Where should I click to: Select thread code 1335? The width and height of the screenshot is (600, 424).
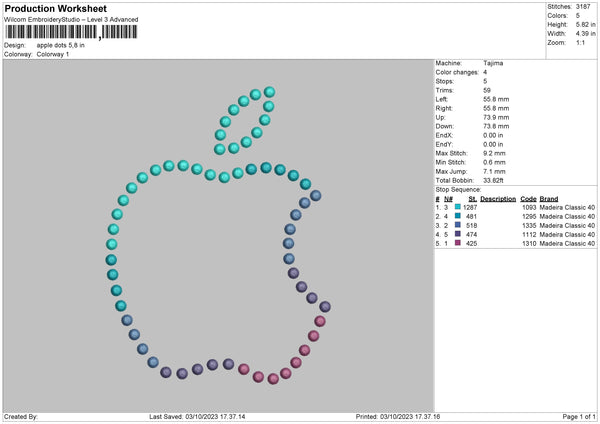(x=529, y=225)
